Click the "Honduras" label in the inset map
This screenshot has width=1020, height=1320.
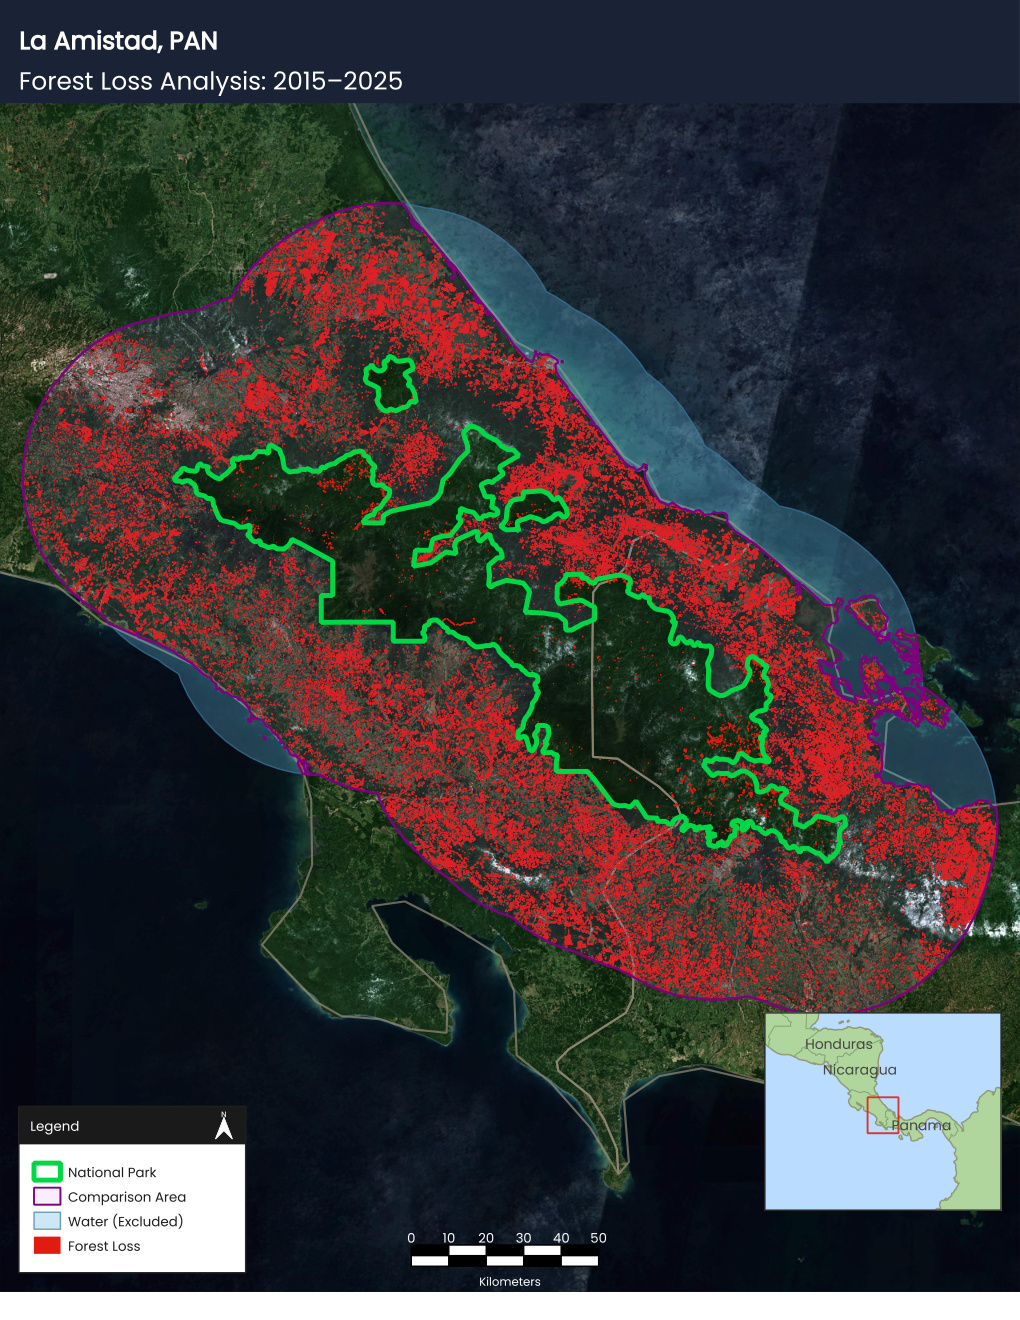tap(839, 1044)
